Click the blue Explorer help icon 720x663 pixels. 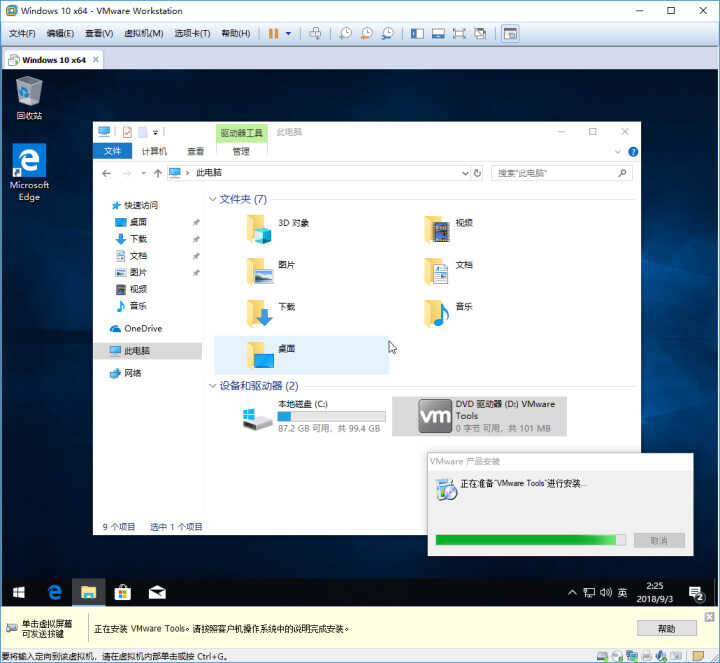633,152
